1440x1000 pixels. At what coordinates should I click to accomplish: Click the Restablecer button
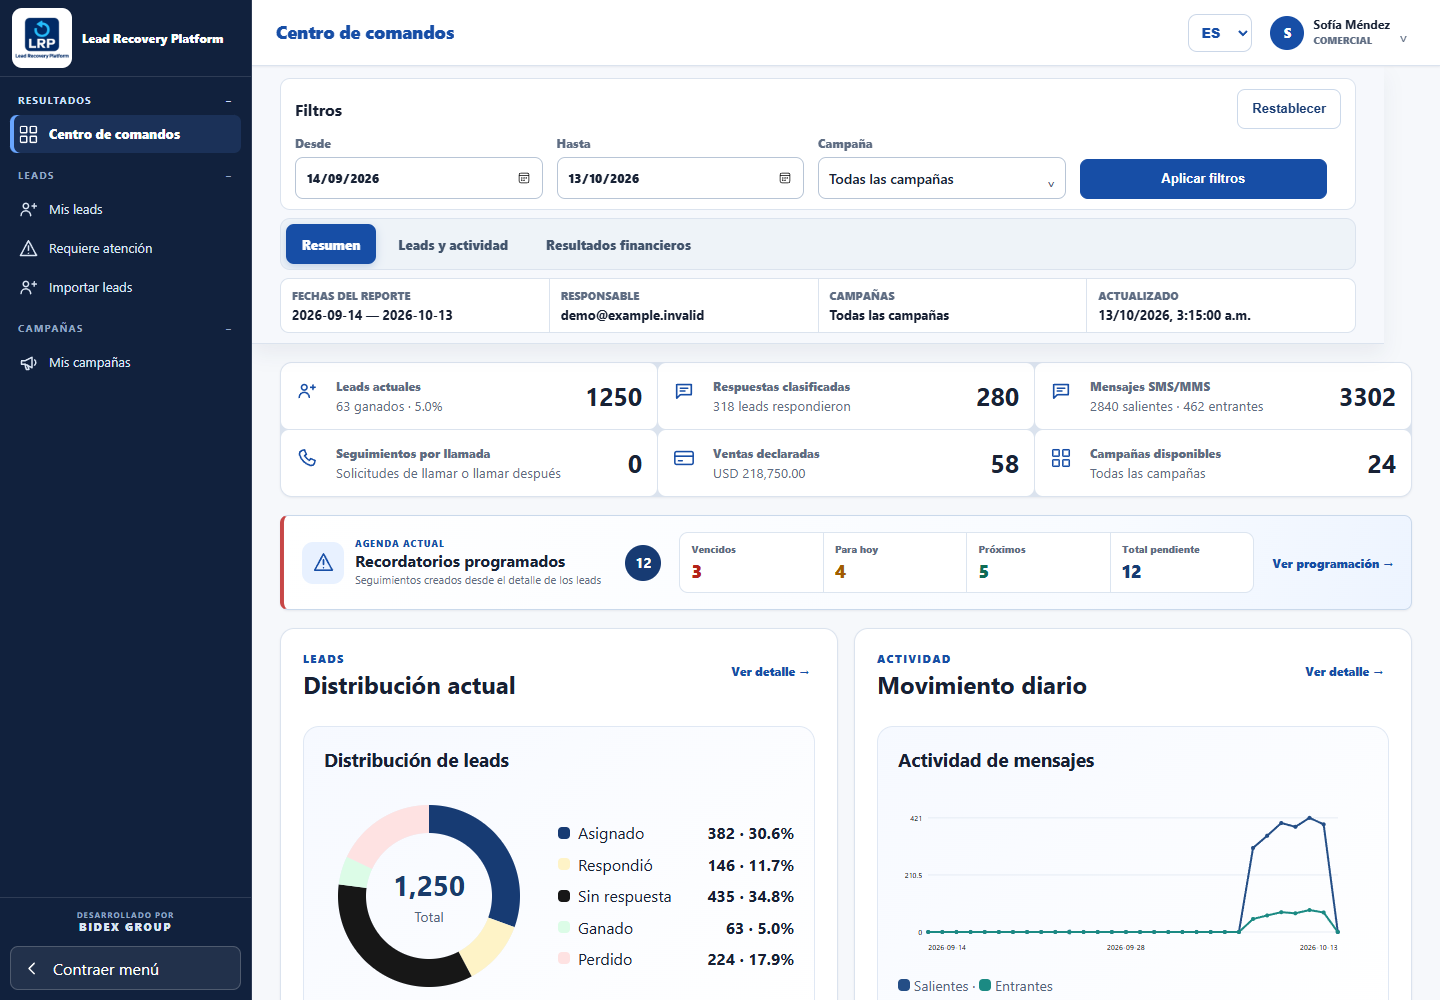(1289, 108)
